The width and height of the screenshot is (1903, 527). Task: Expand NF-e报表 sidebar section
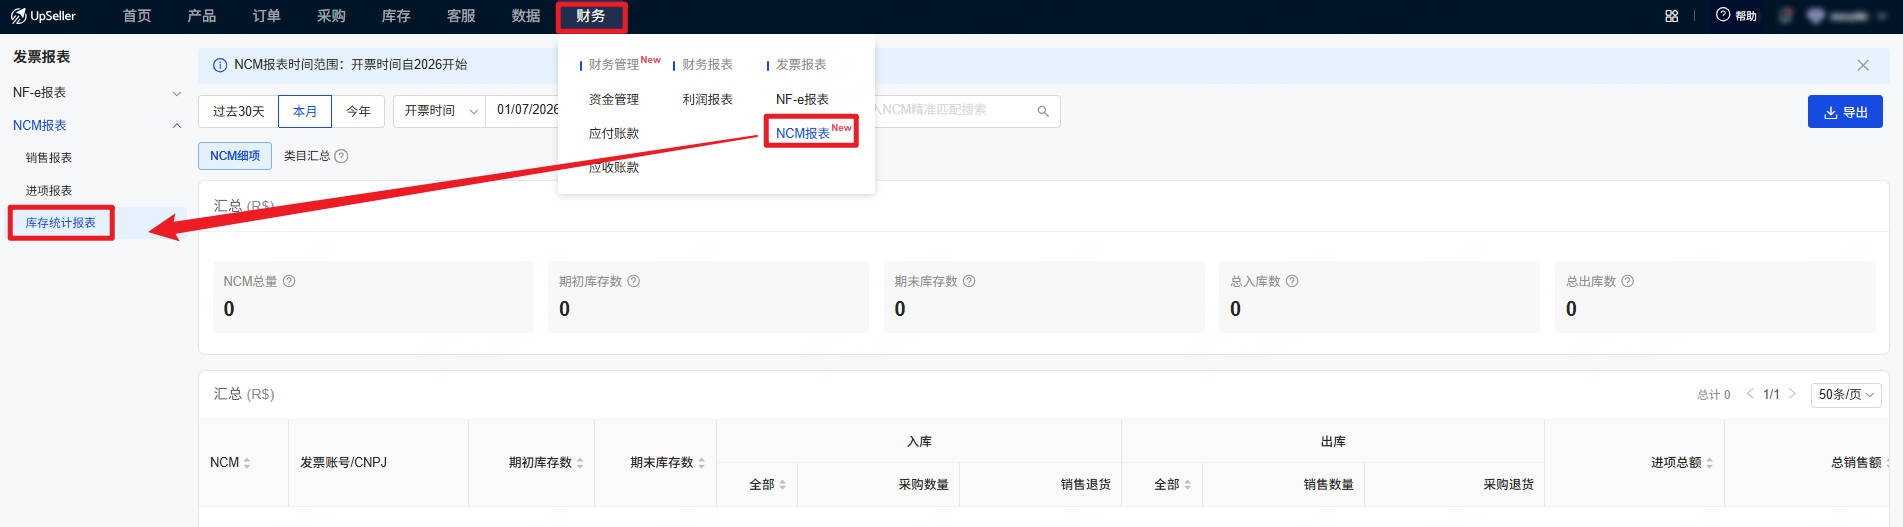pyautogui.click(x=177, y=93)
